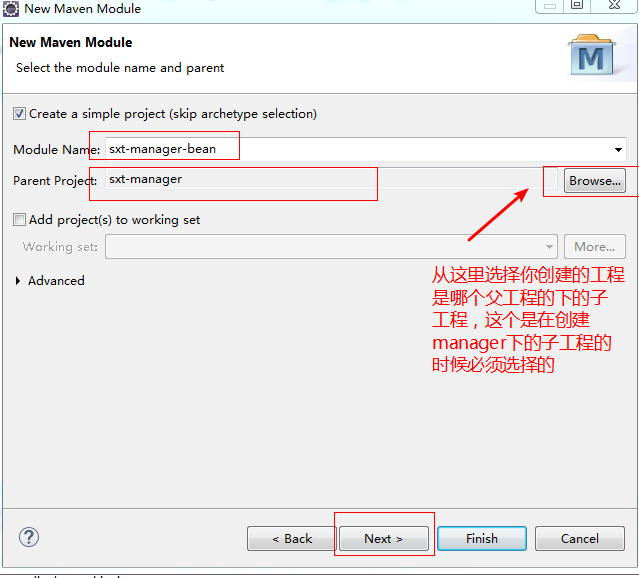Click the Parent Project field sxt-manager
The height and width of the screenshot is (578, 639).
click(331, 179)
